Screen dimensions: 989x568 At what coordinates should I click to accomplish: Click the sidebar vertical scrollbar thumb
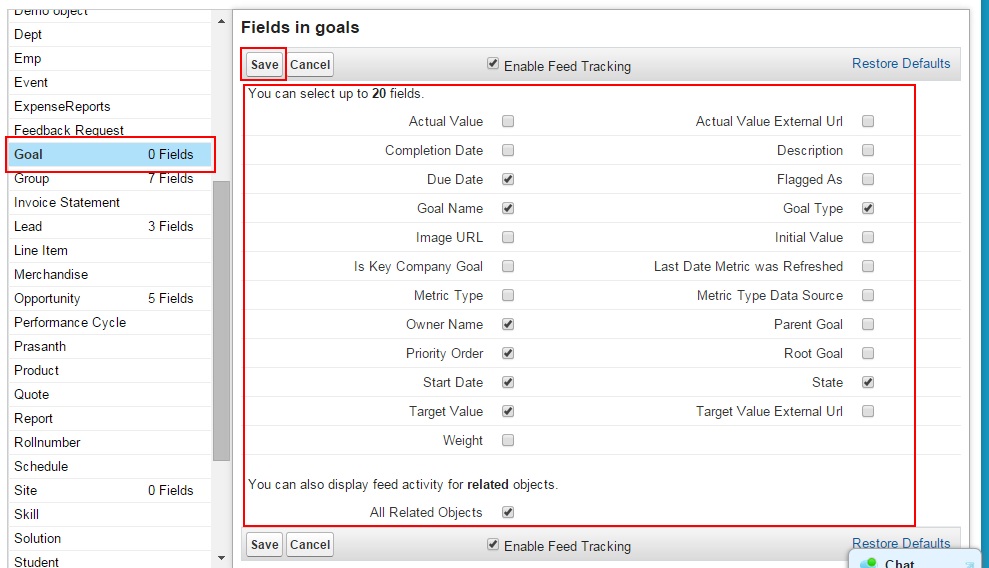click(221, 321)
